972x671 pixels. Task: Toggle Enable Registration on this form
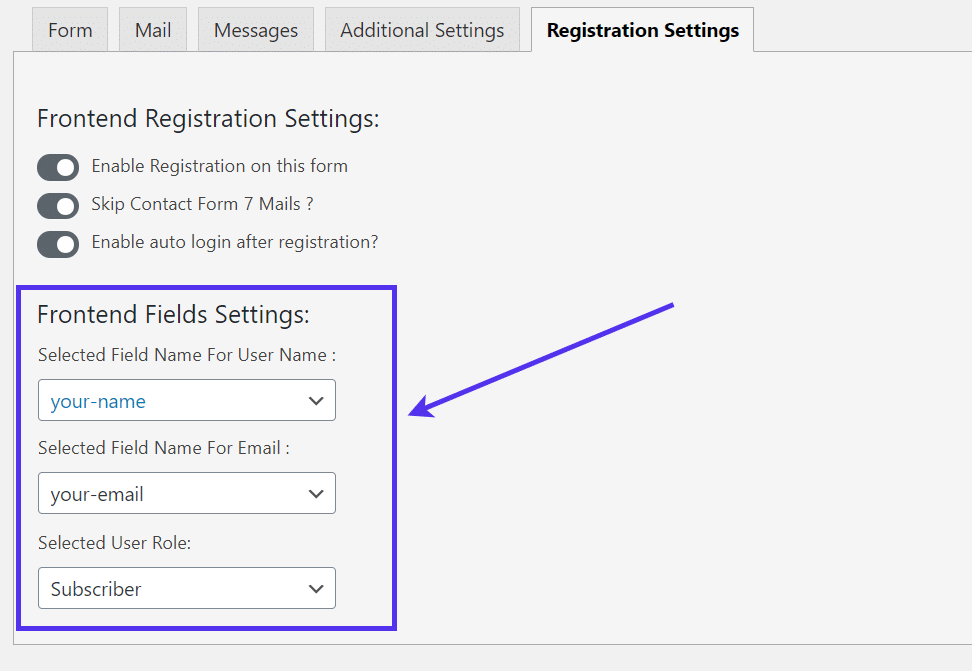point(57,167)
